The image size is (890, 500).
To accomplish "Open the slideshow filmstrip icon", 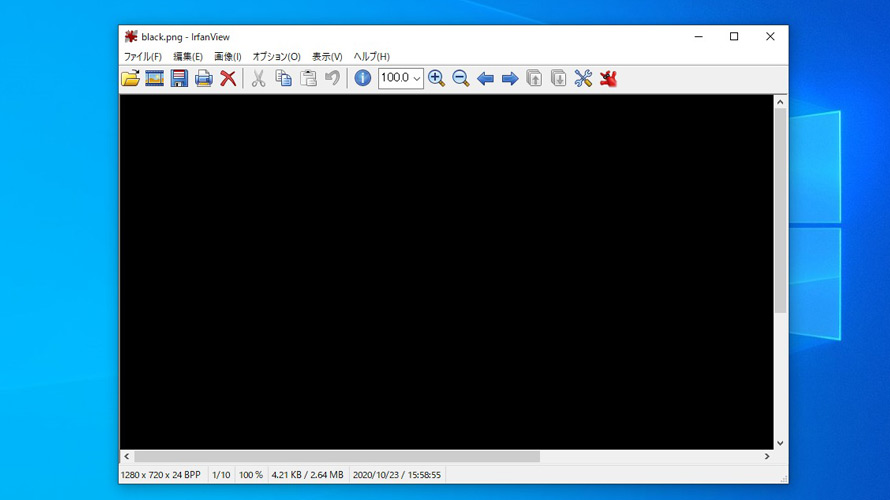I will (x=155, y=78).
